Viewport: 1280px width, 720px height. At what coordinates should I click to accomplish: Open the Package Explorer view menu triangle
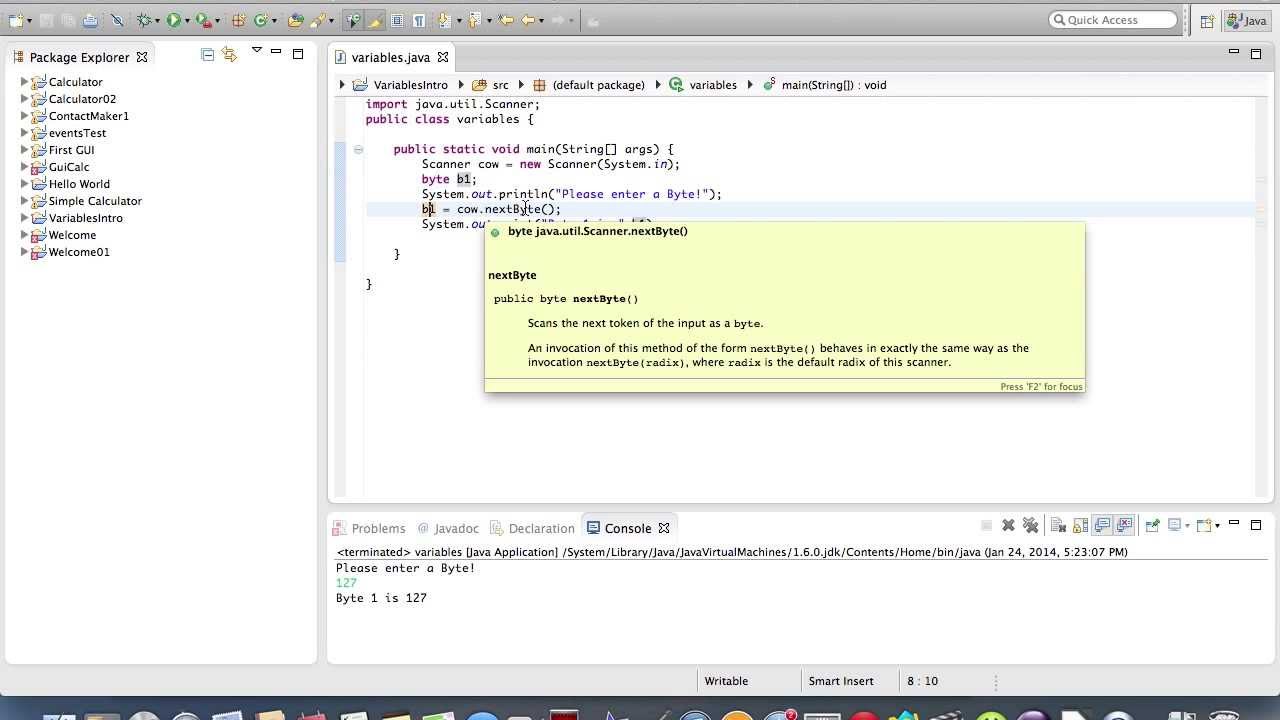(x=257, y=50)
